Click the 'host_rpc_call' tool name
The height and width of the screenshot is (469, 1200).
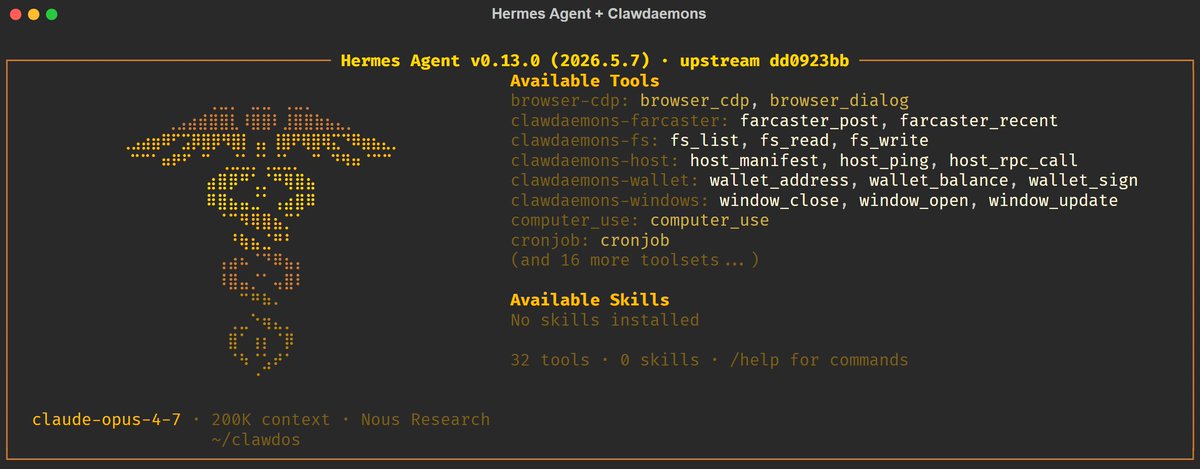[x=1014, y=161]
